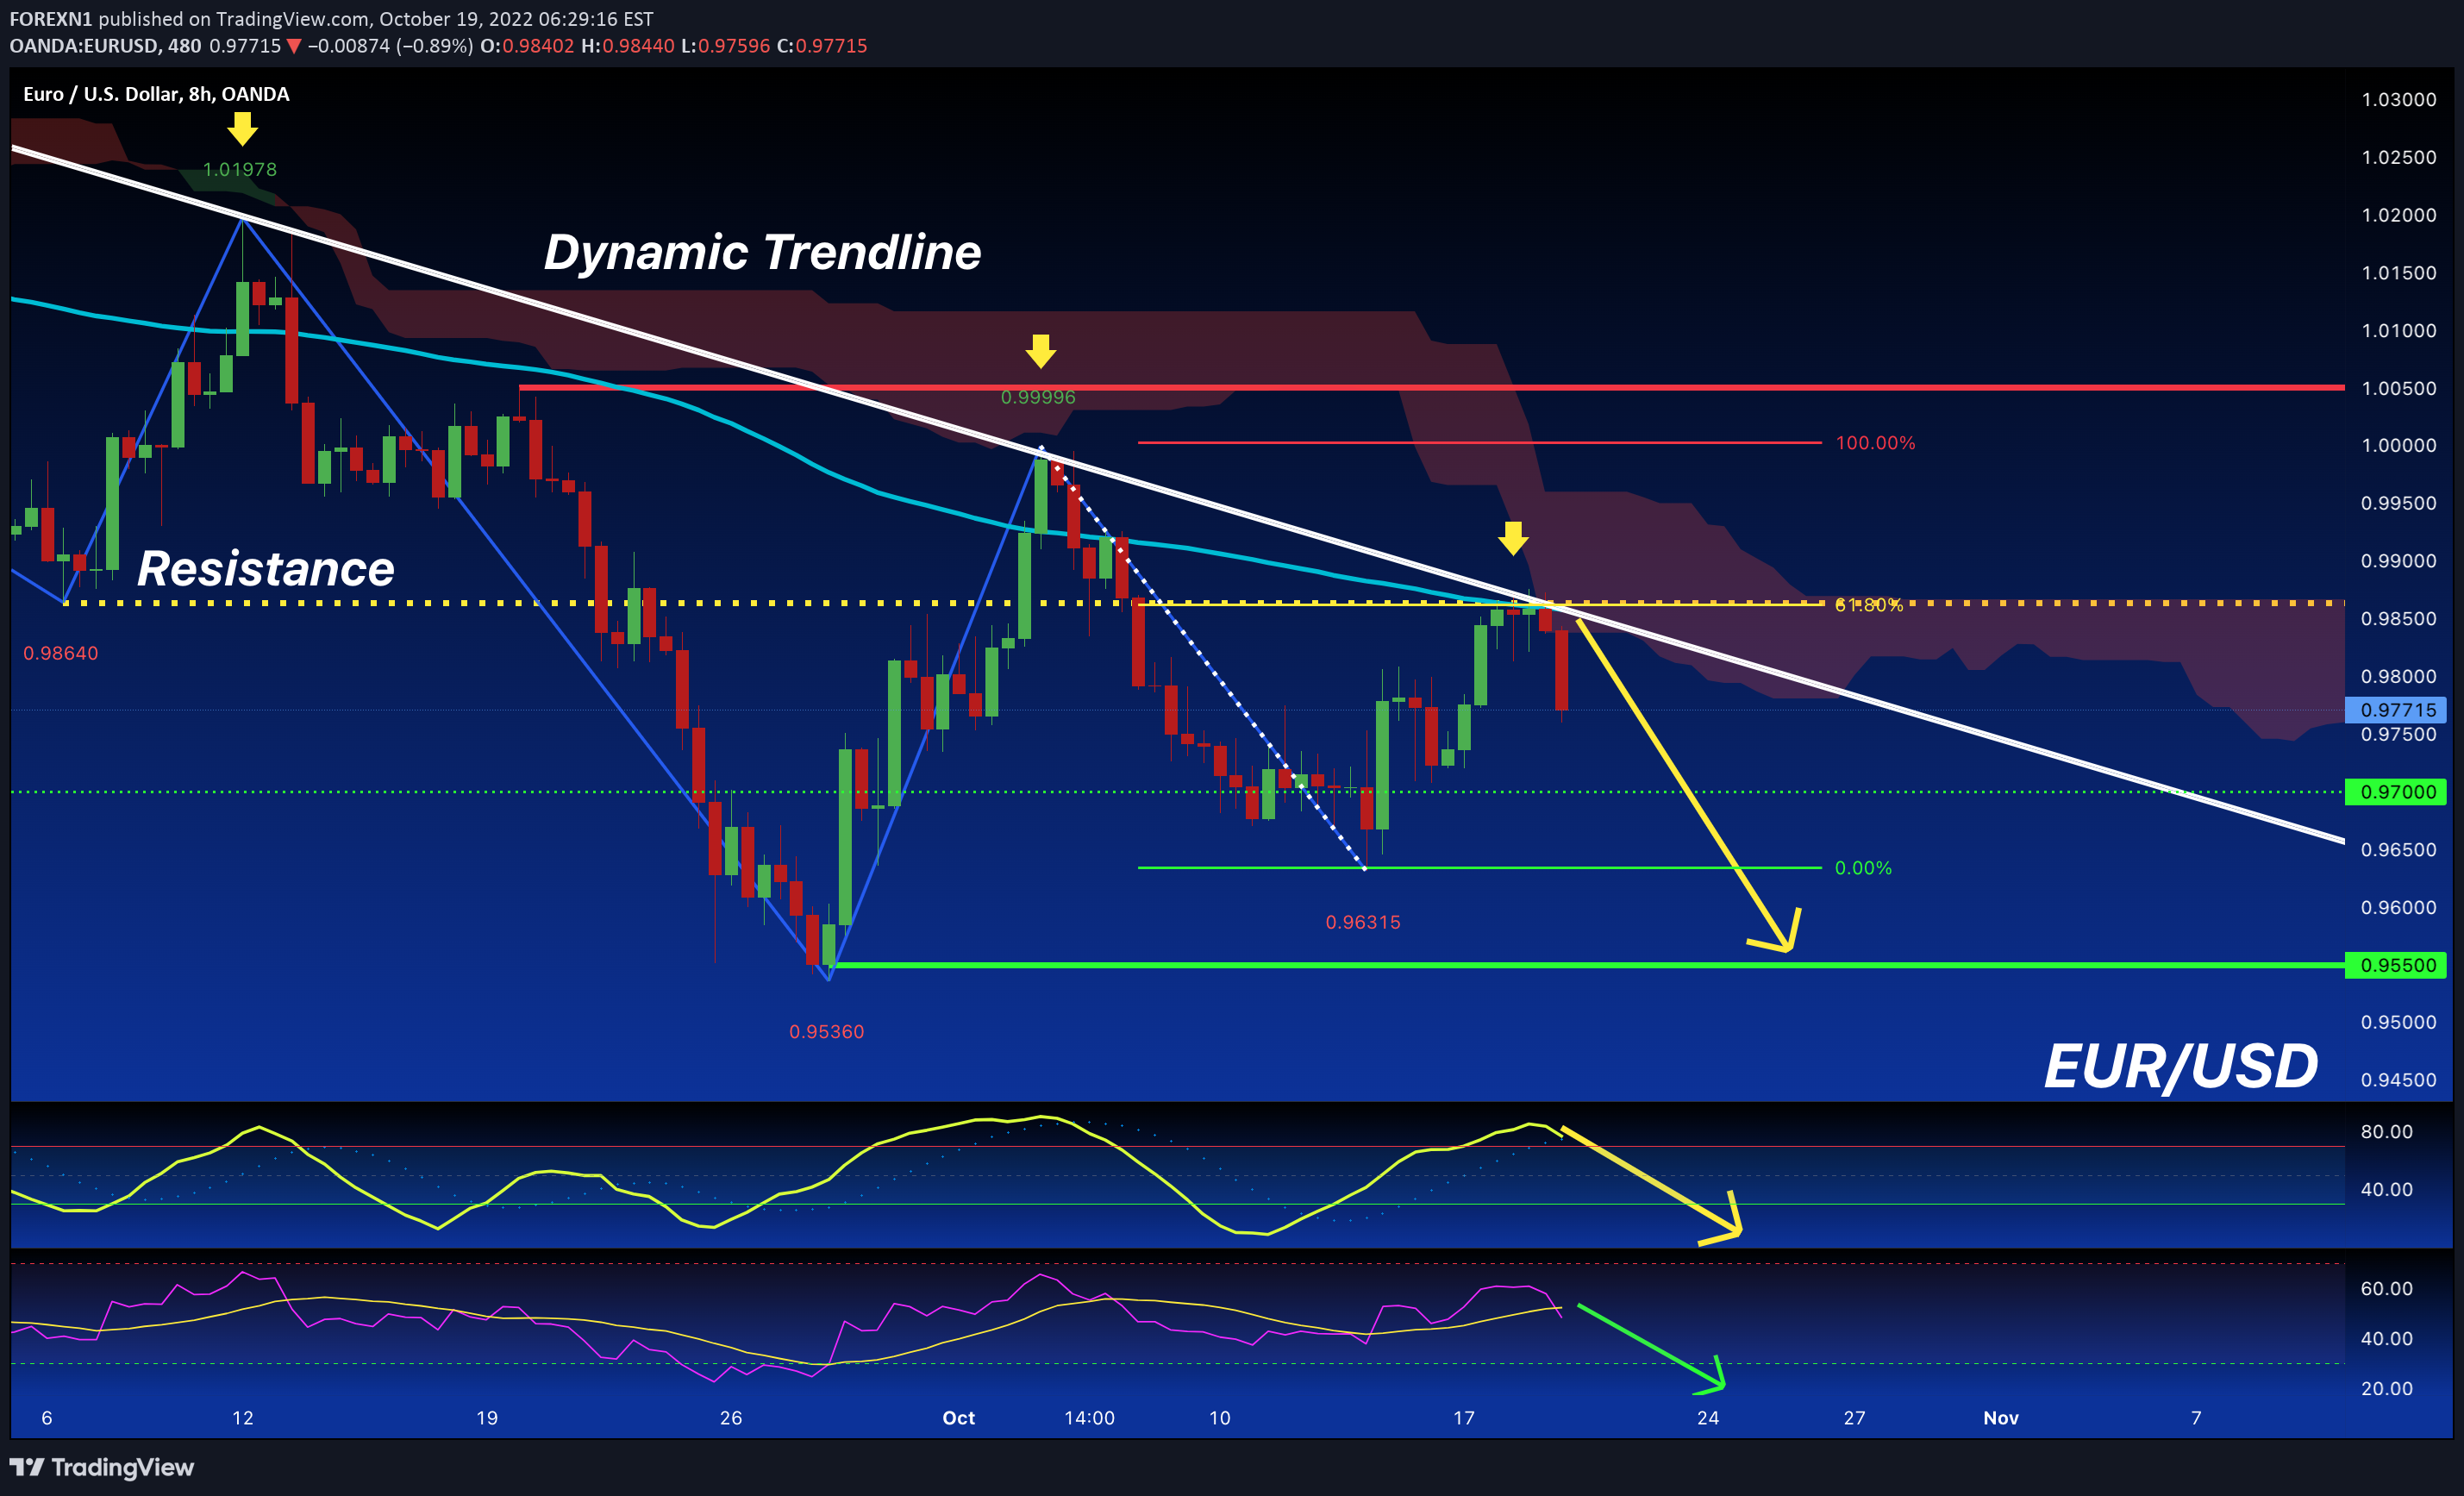The image size is (2464, 1496).
Task: Click the 'Oct' label on time axis
Action: click(x=959, y=1418)
